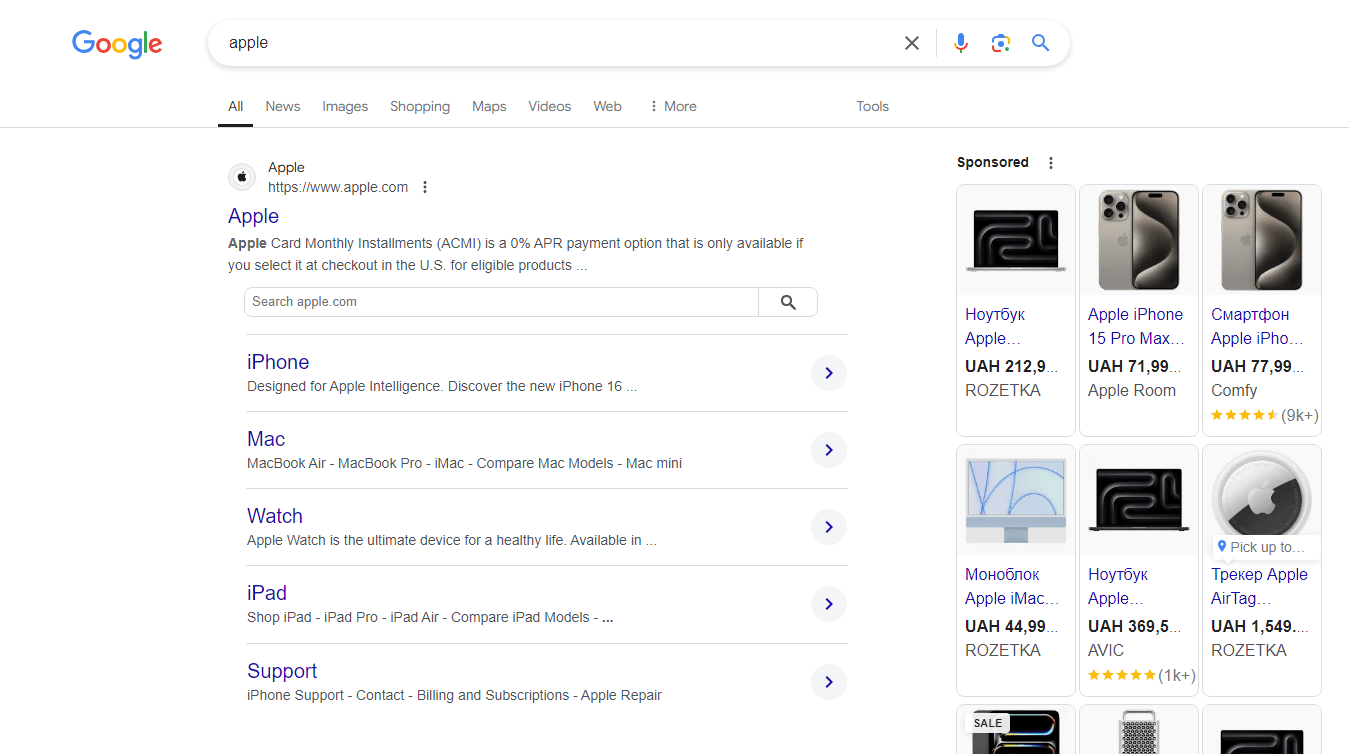
Task: Select the All results tab
Action: pyautogui.click(x=235, y=106)
